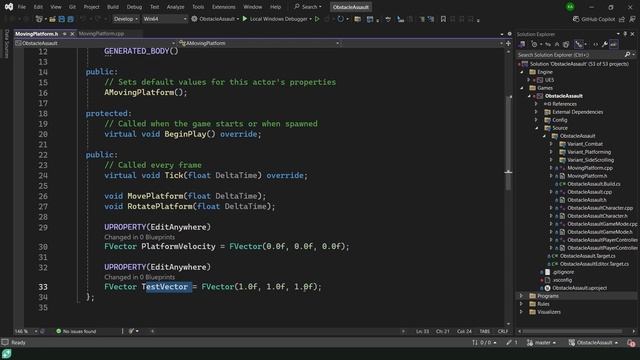The height and width of the screenshot is (360, 640).
Task: Select MovingPlatform.cpp in Solution Explorer
Action: (589, 168)
